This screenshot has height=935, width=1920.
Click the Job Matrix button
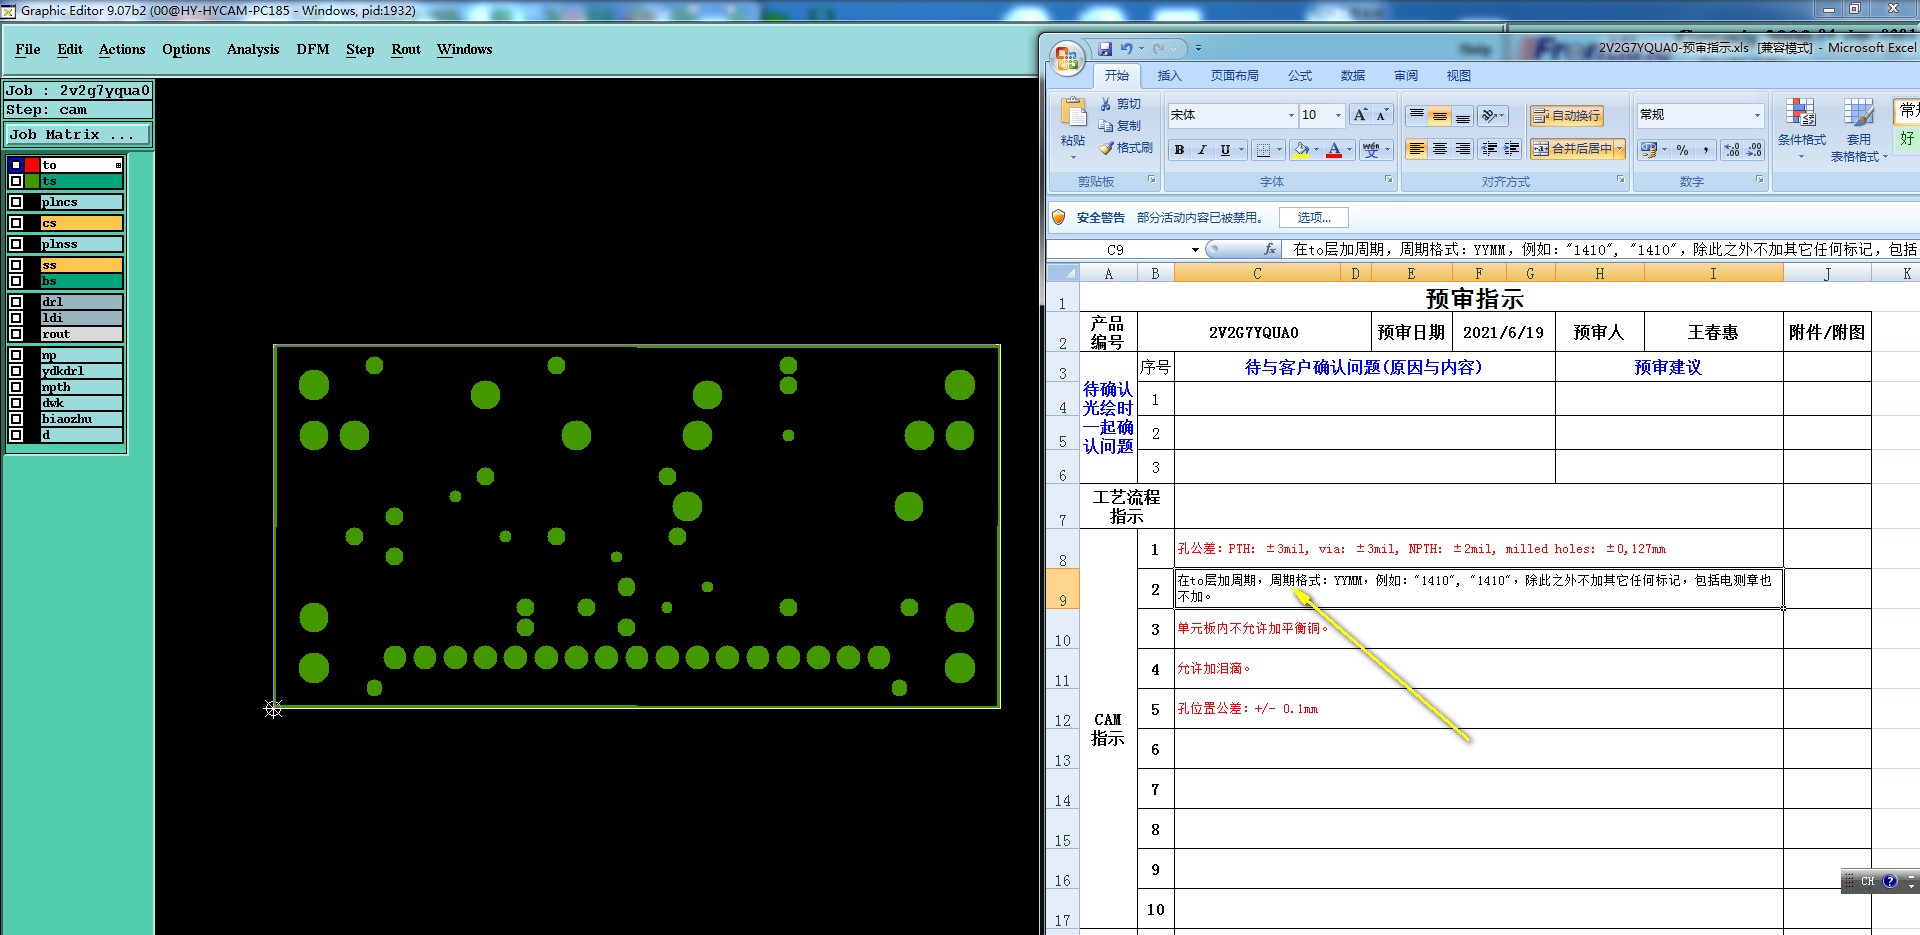pyautogui.click(x=78, y=134)
